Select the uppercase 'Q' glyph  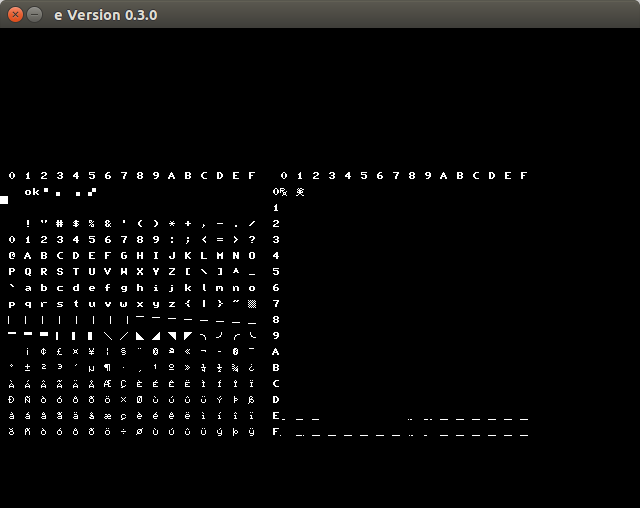point(28,272)
